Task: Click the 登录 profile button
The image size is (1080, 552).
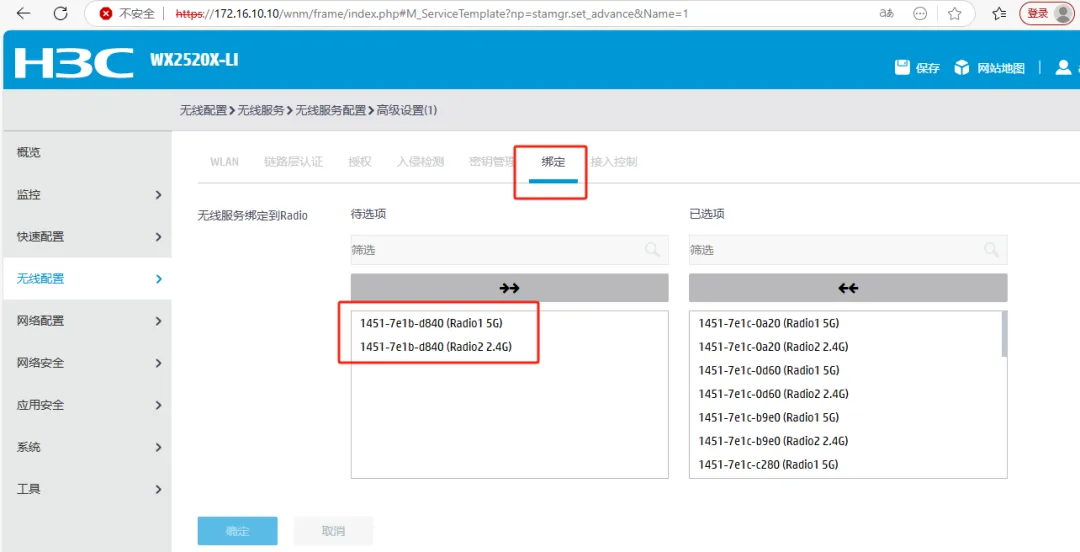Action: coord(1046,14)
